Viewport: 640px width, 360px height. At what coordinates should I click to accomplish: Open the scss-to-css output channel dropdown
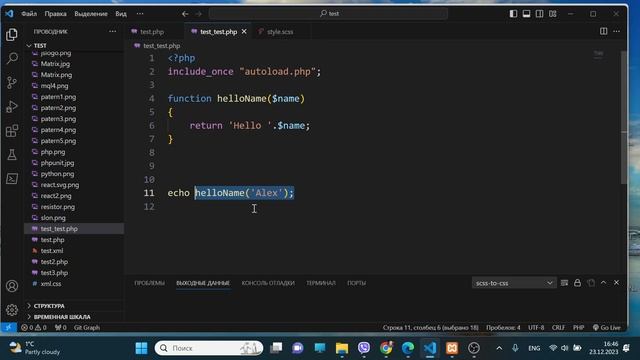[x=514, y=283]
